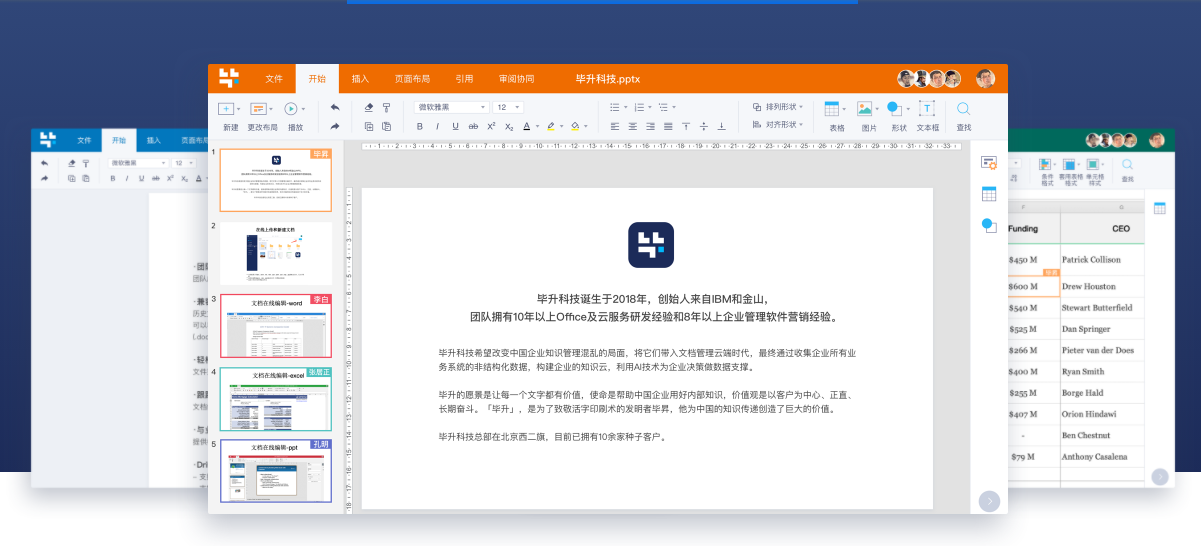This screenshot has height=546, width=1201.
Task: Click the vertical align middle icon
Action: click(x=704, y=126)
